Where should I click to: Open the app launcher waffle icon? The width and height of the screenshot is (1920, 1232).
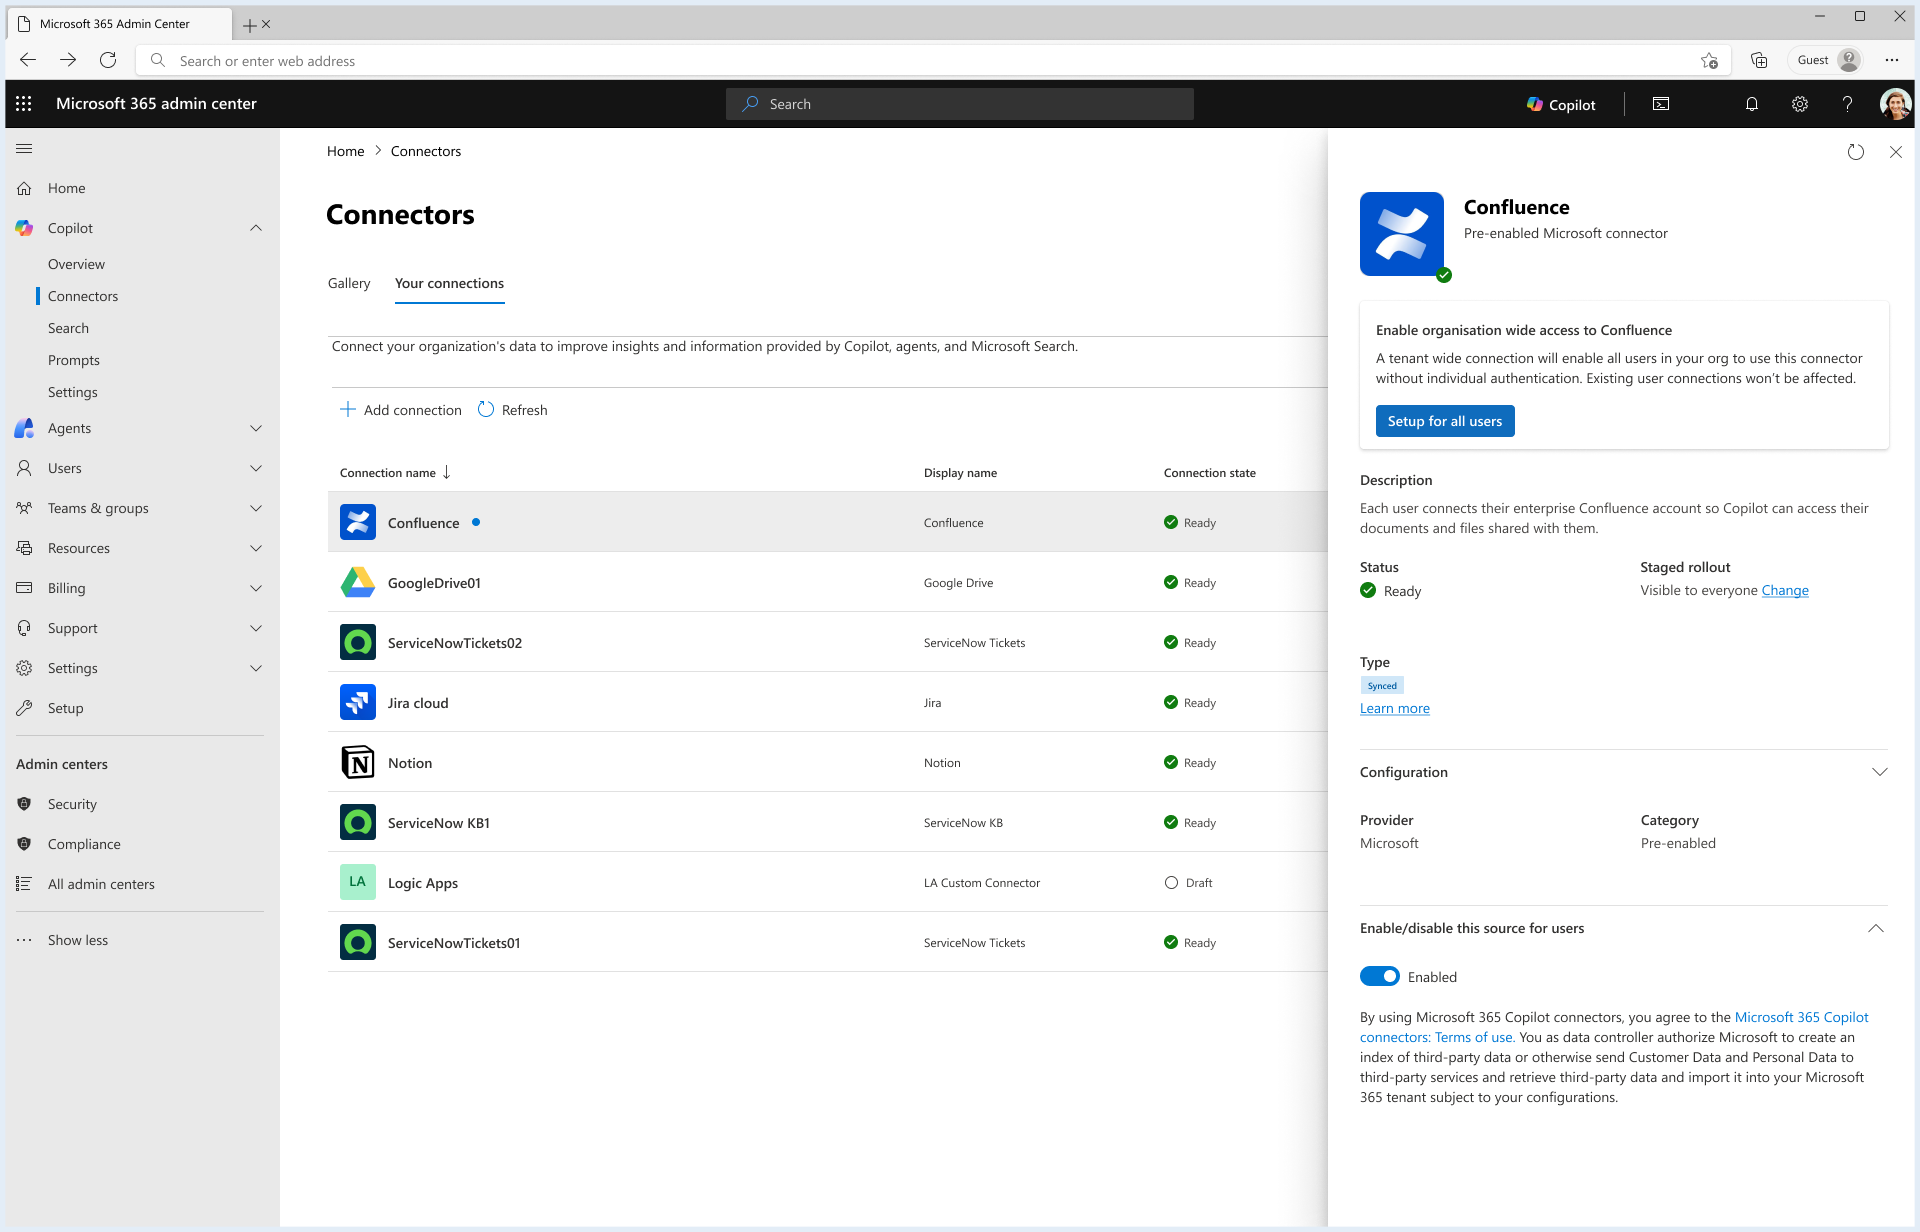pos(24,104)
